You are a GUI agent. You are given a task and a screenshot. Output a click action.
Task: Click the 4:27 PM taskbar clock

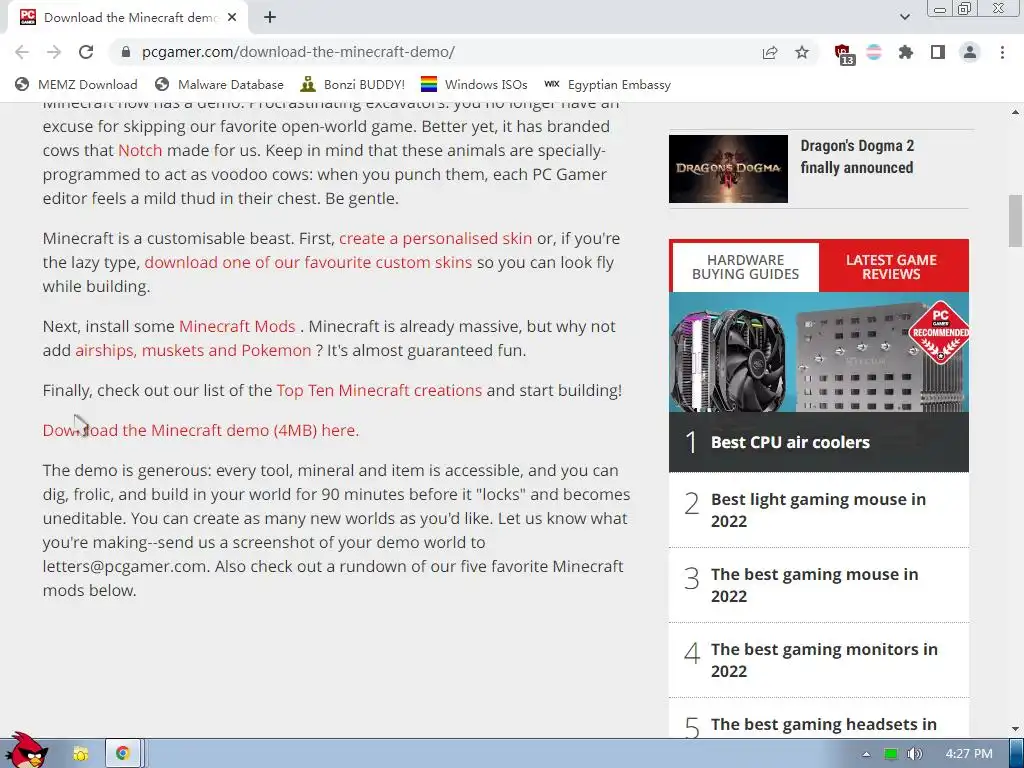(968, 754)
